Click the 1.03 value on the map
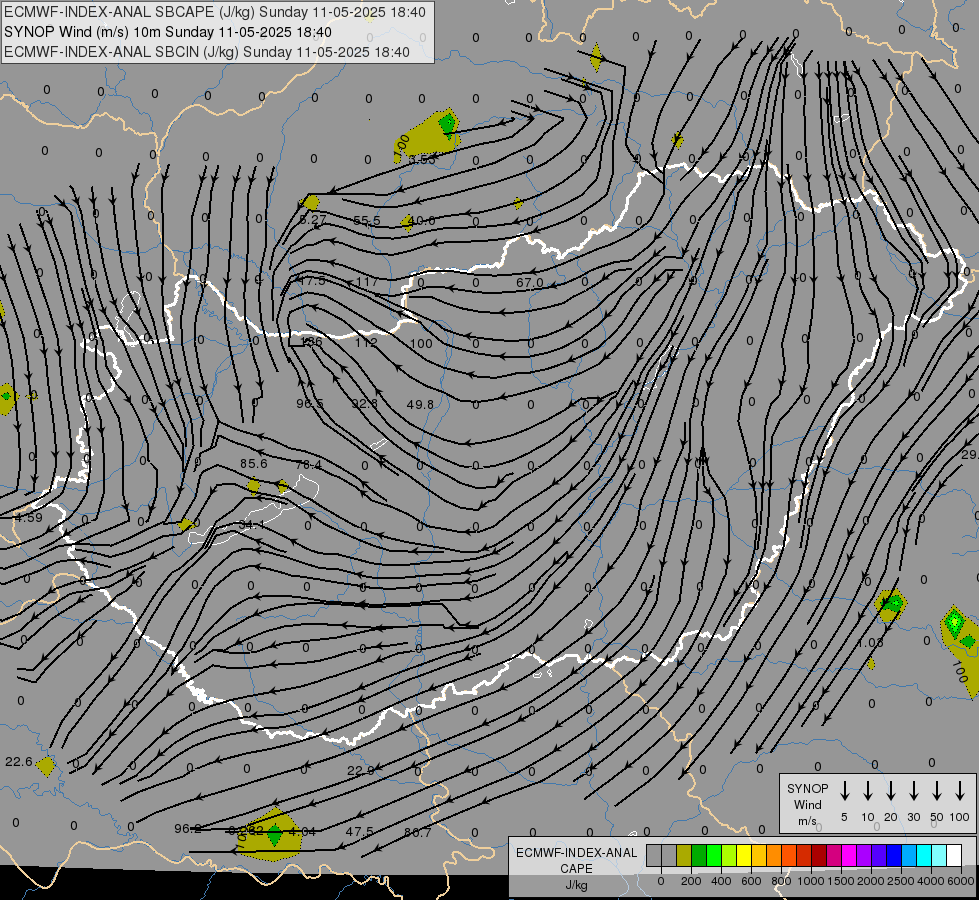Image resolution: width=979 pixels, height=900 pixels. pyautogui.click(x=870, y=643)
